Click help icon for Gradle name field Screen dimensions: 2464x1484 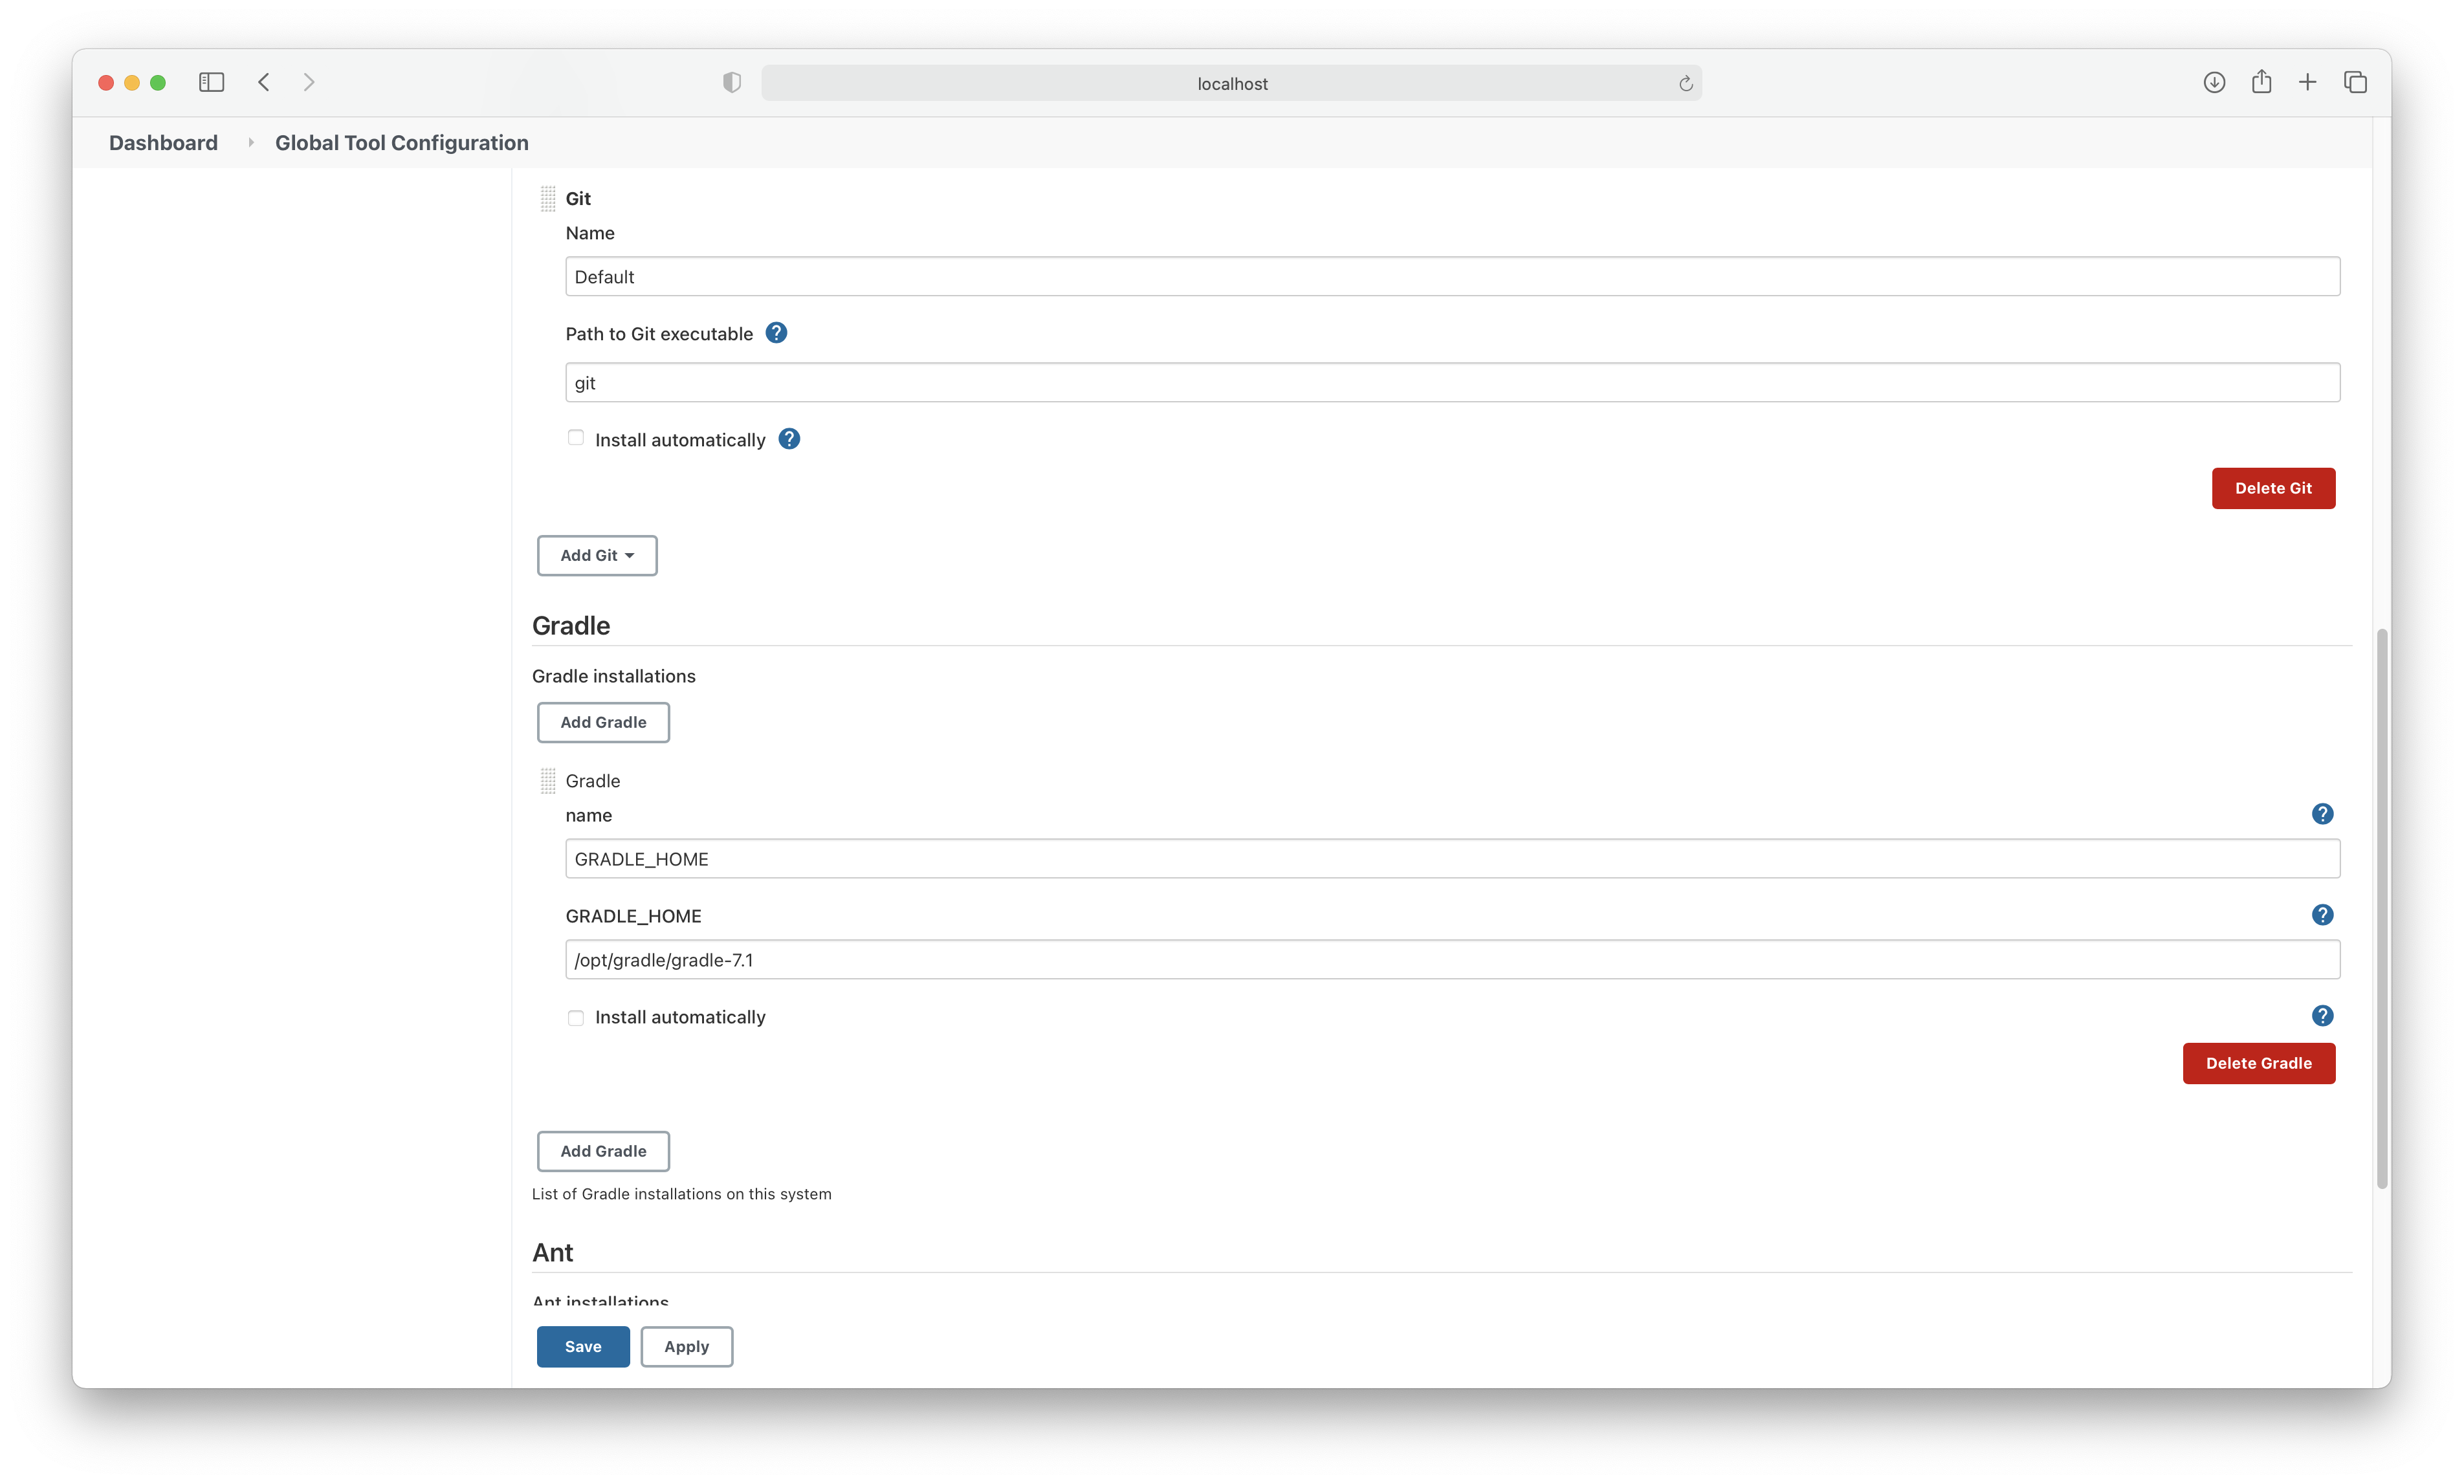pyautogui.click(x=2322, y=814)
